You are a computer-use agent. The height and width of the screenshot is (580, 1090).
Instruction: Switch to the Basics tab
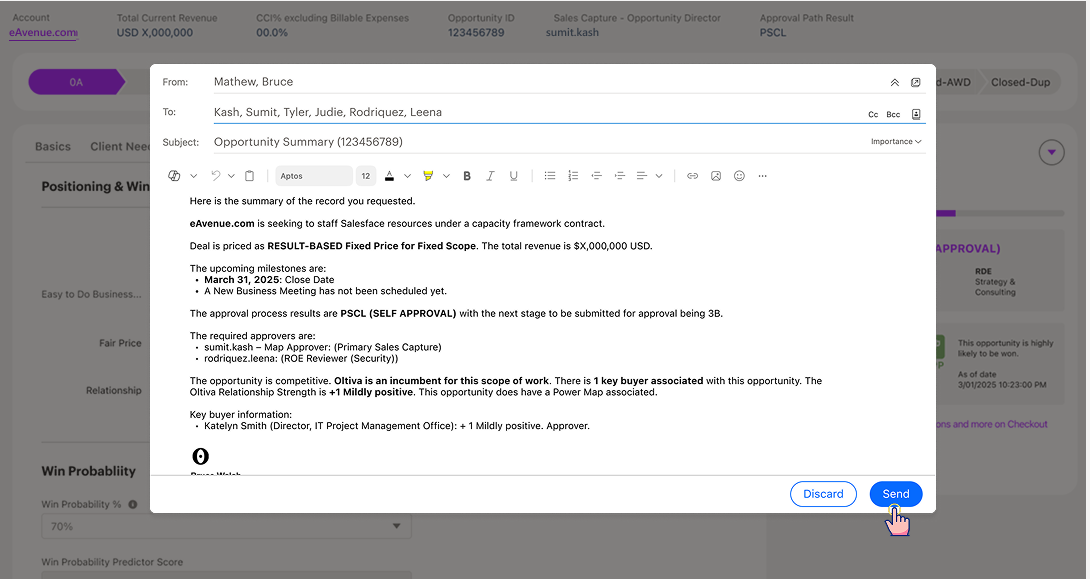tap(53, 146)
